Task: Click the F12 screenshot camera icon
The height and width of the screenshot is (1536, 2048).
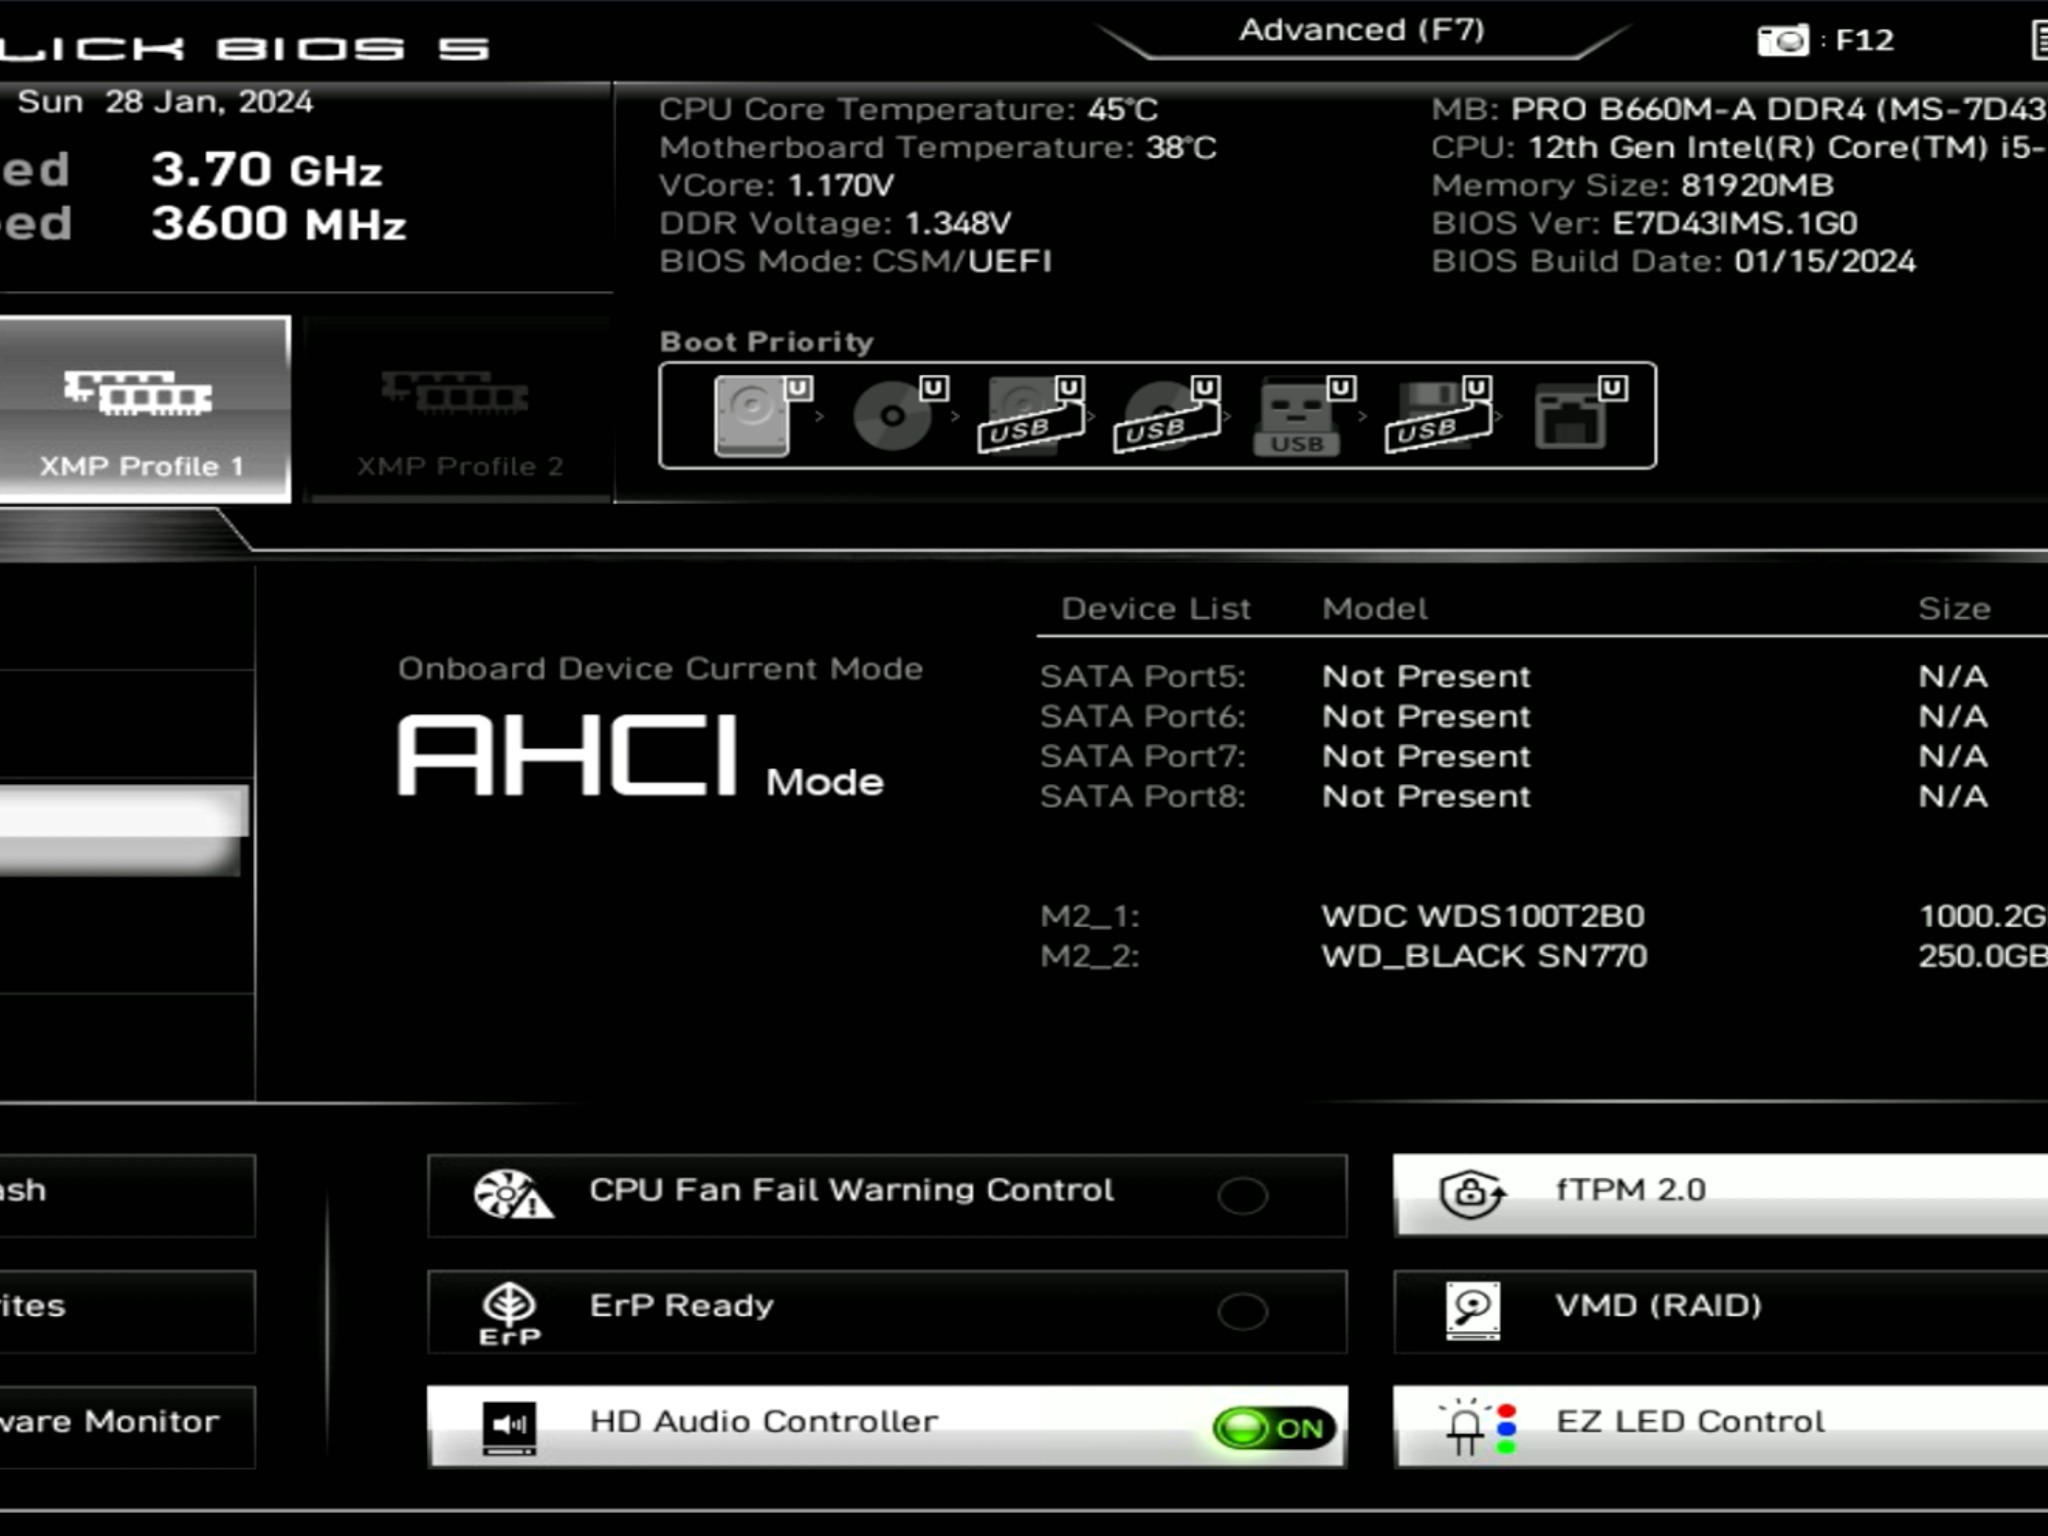Action: [x=1783, y=40]
